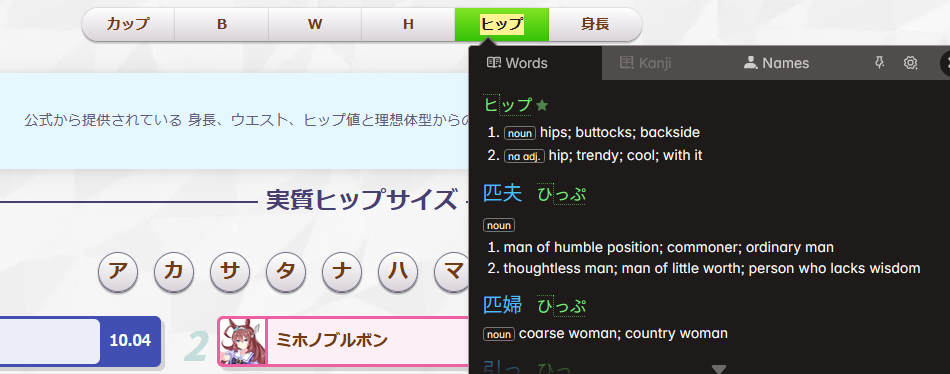The image size is (950, 374).
Task: Filter names by ナ row button
Action: click(342, 272)
